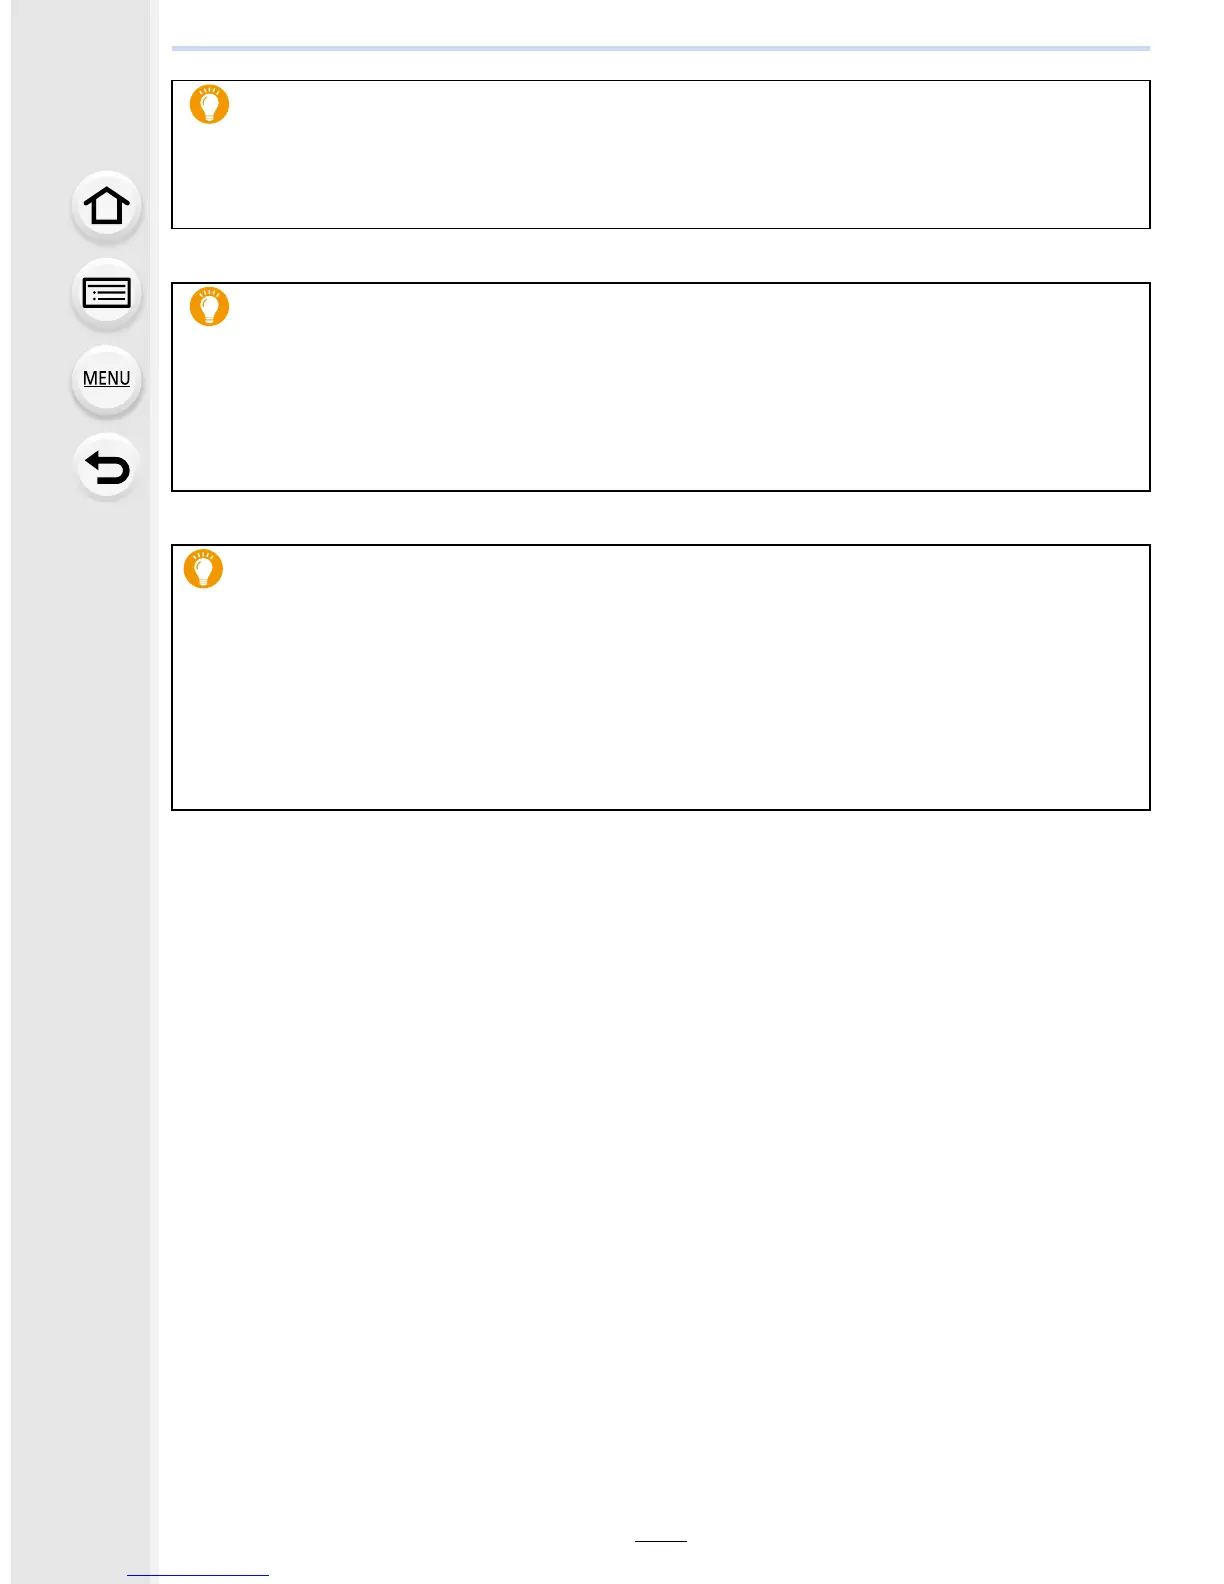The image size is (1224, 1584).
Task: Click the lightbulb icon in the smallest tip box
Action: (x=209, y=104)
